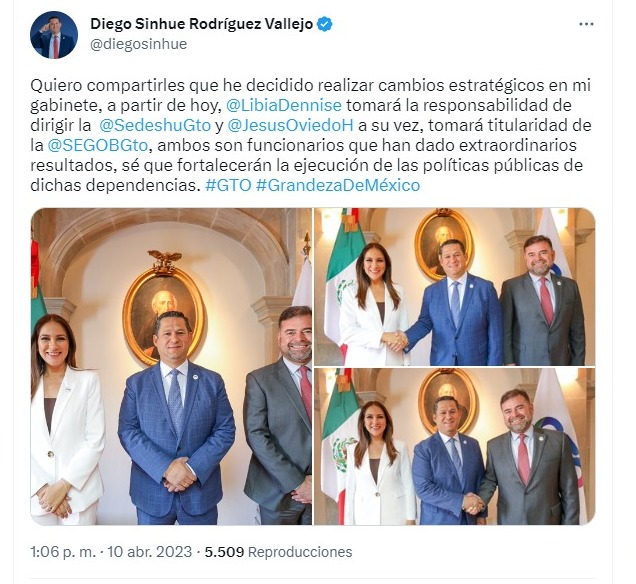Click the 1:06 p. m. timestamp

(63, 552)
